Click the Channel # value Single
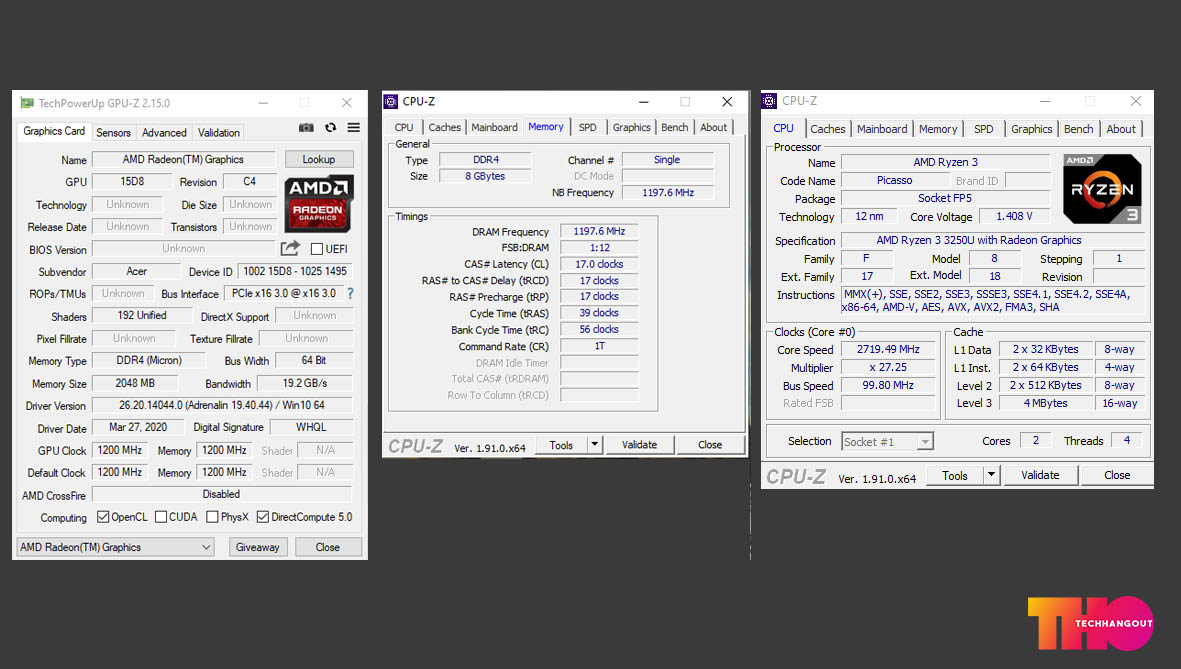Image resolution: width=1181 pixels, height=669 pixels. tap(667, 160)
